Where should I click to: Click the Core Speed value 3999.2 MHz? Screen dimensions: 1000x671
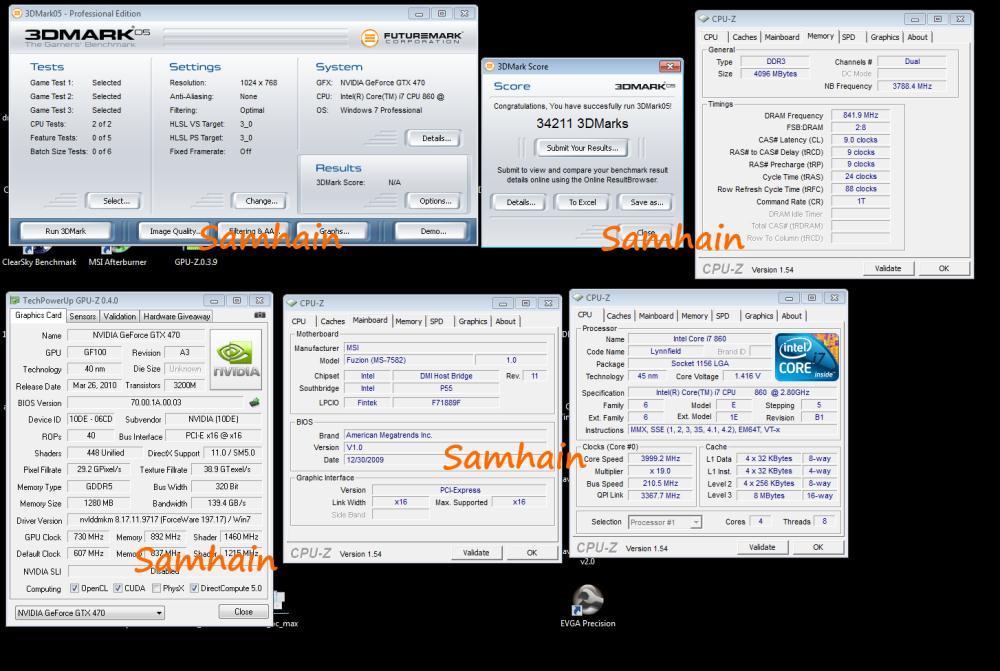click(x=659, y=459)
